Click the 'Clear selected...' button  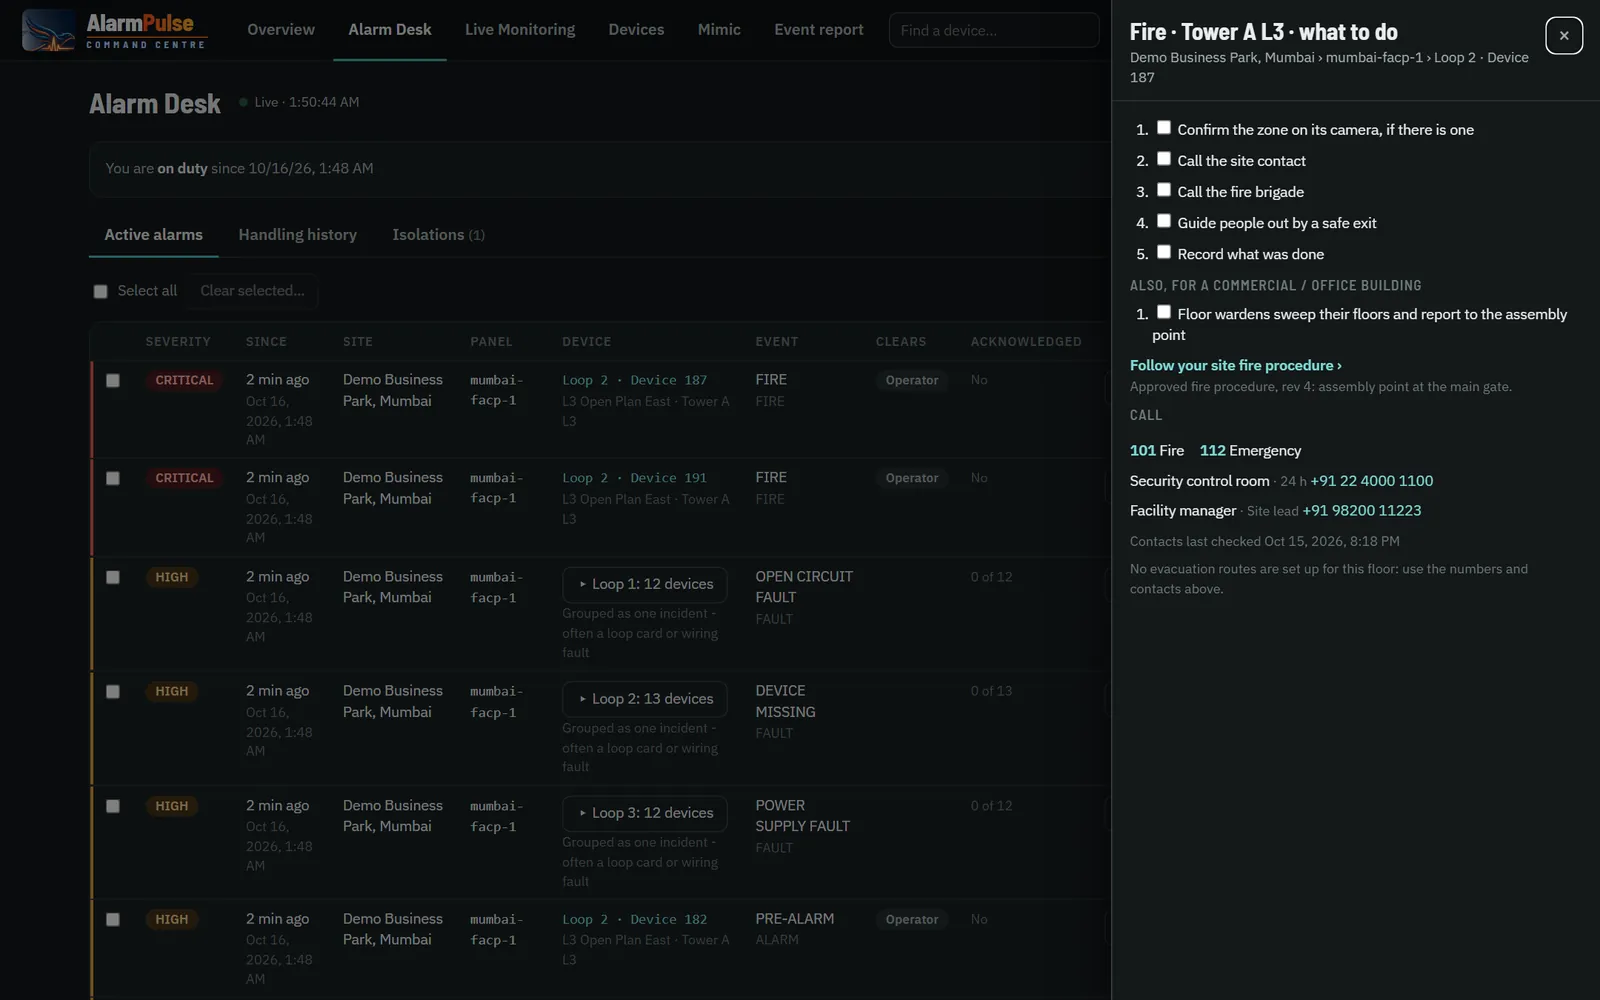(x=252, y=291)
